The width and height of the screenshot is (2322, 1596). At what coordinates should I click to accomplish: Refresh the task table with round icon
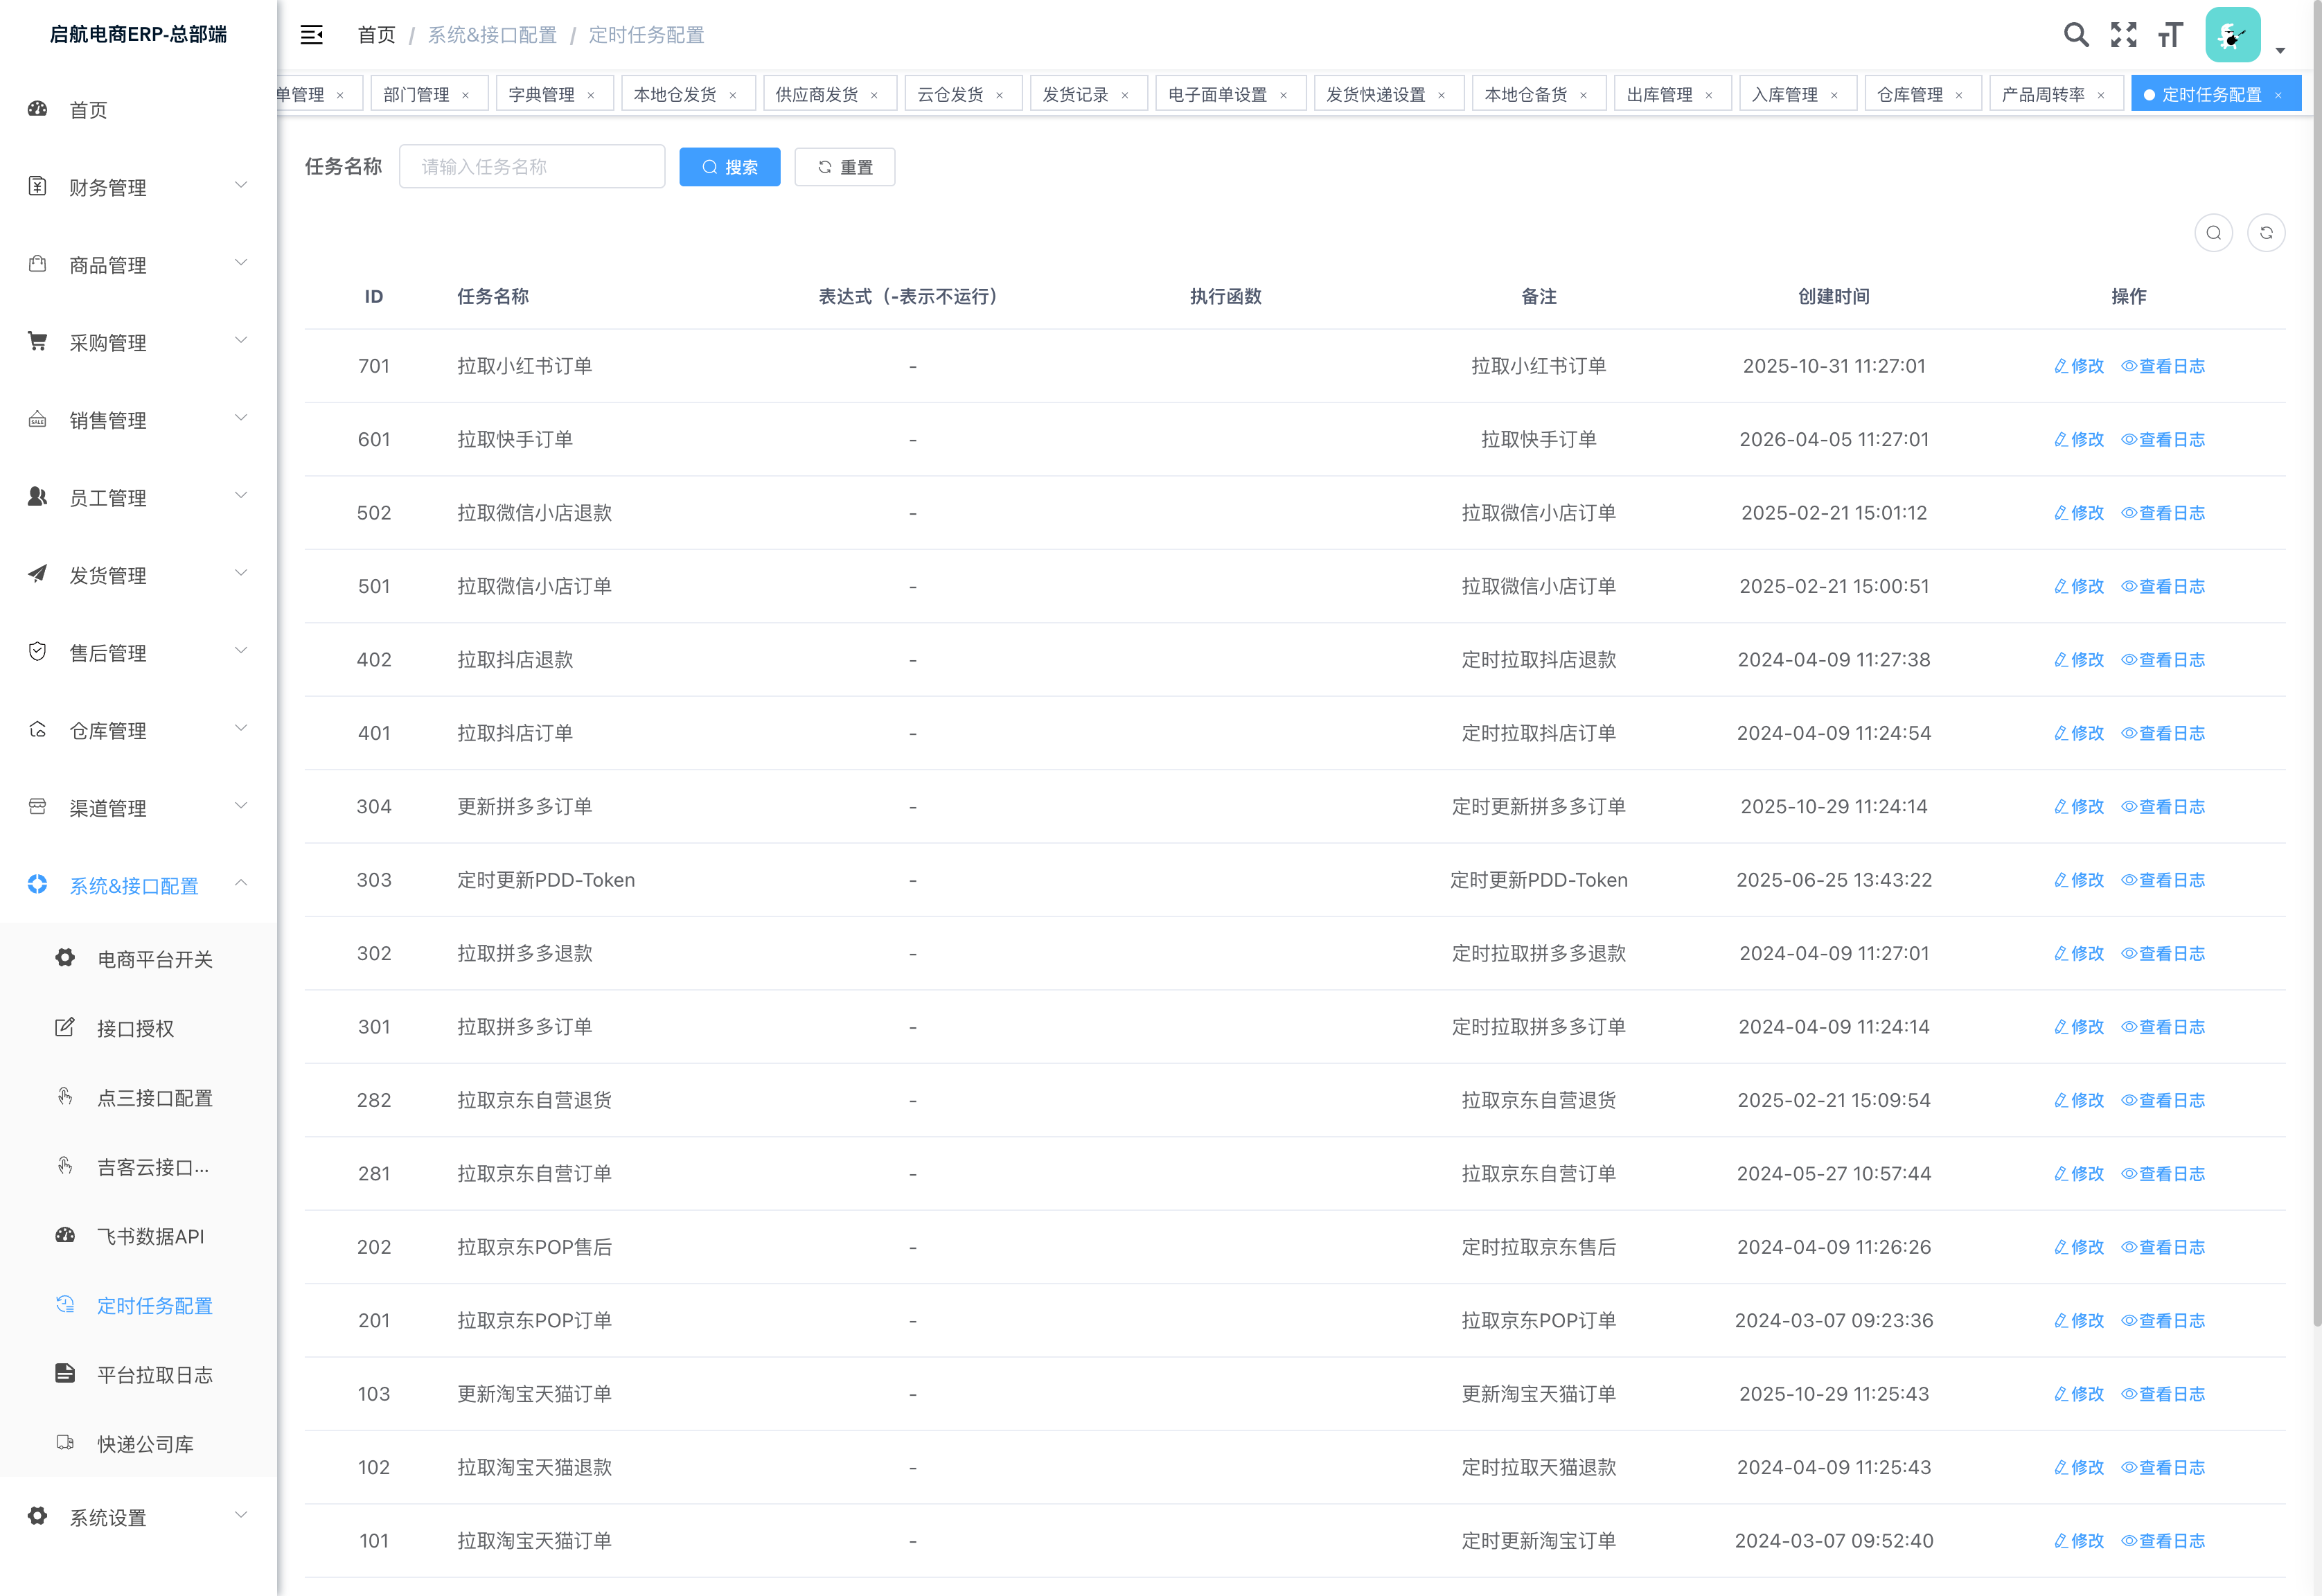tap(2266, 233)
